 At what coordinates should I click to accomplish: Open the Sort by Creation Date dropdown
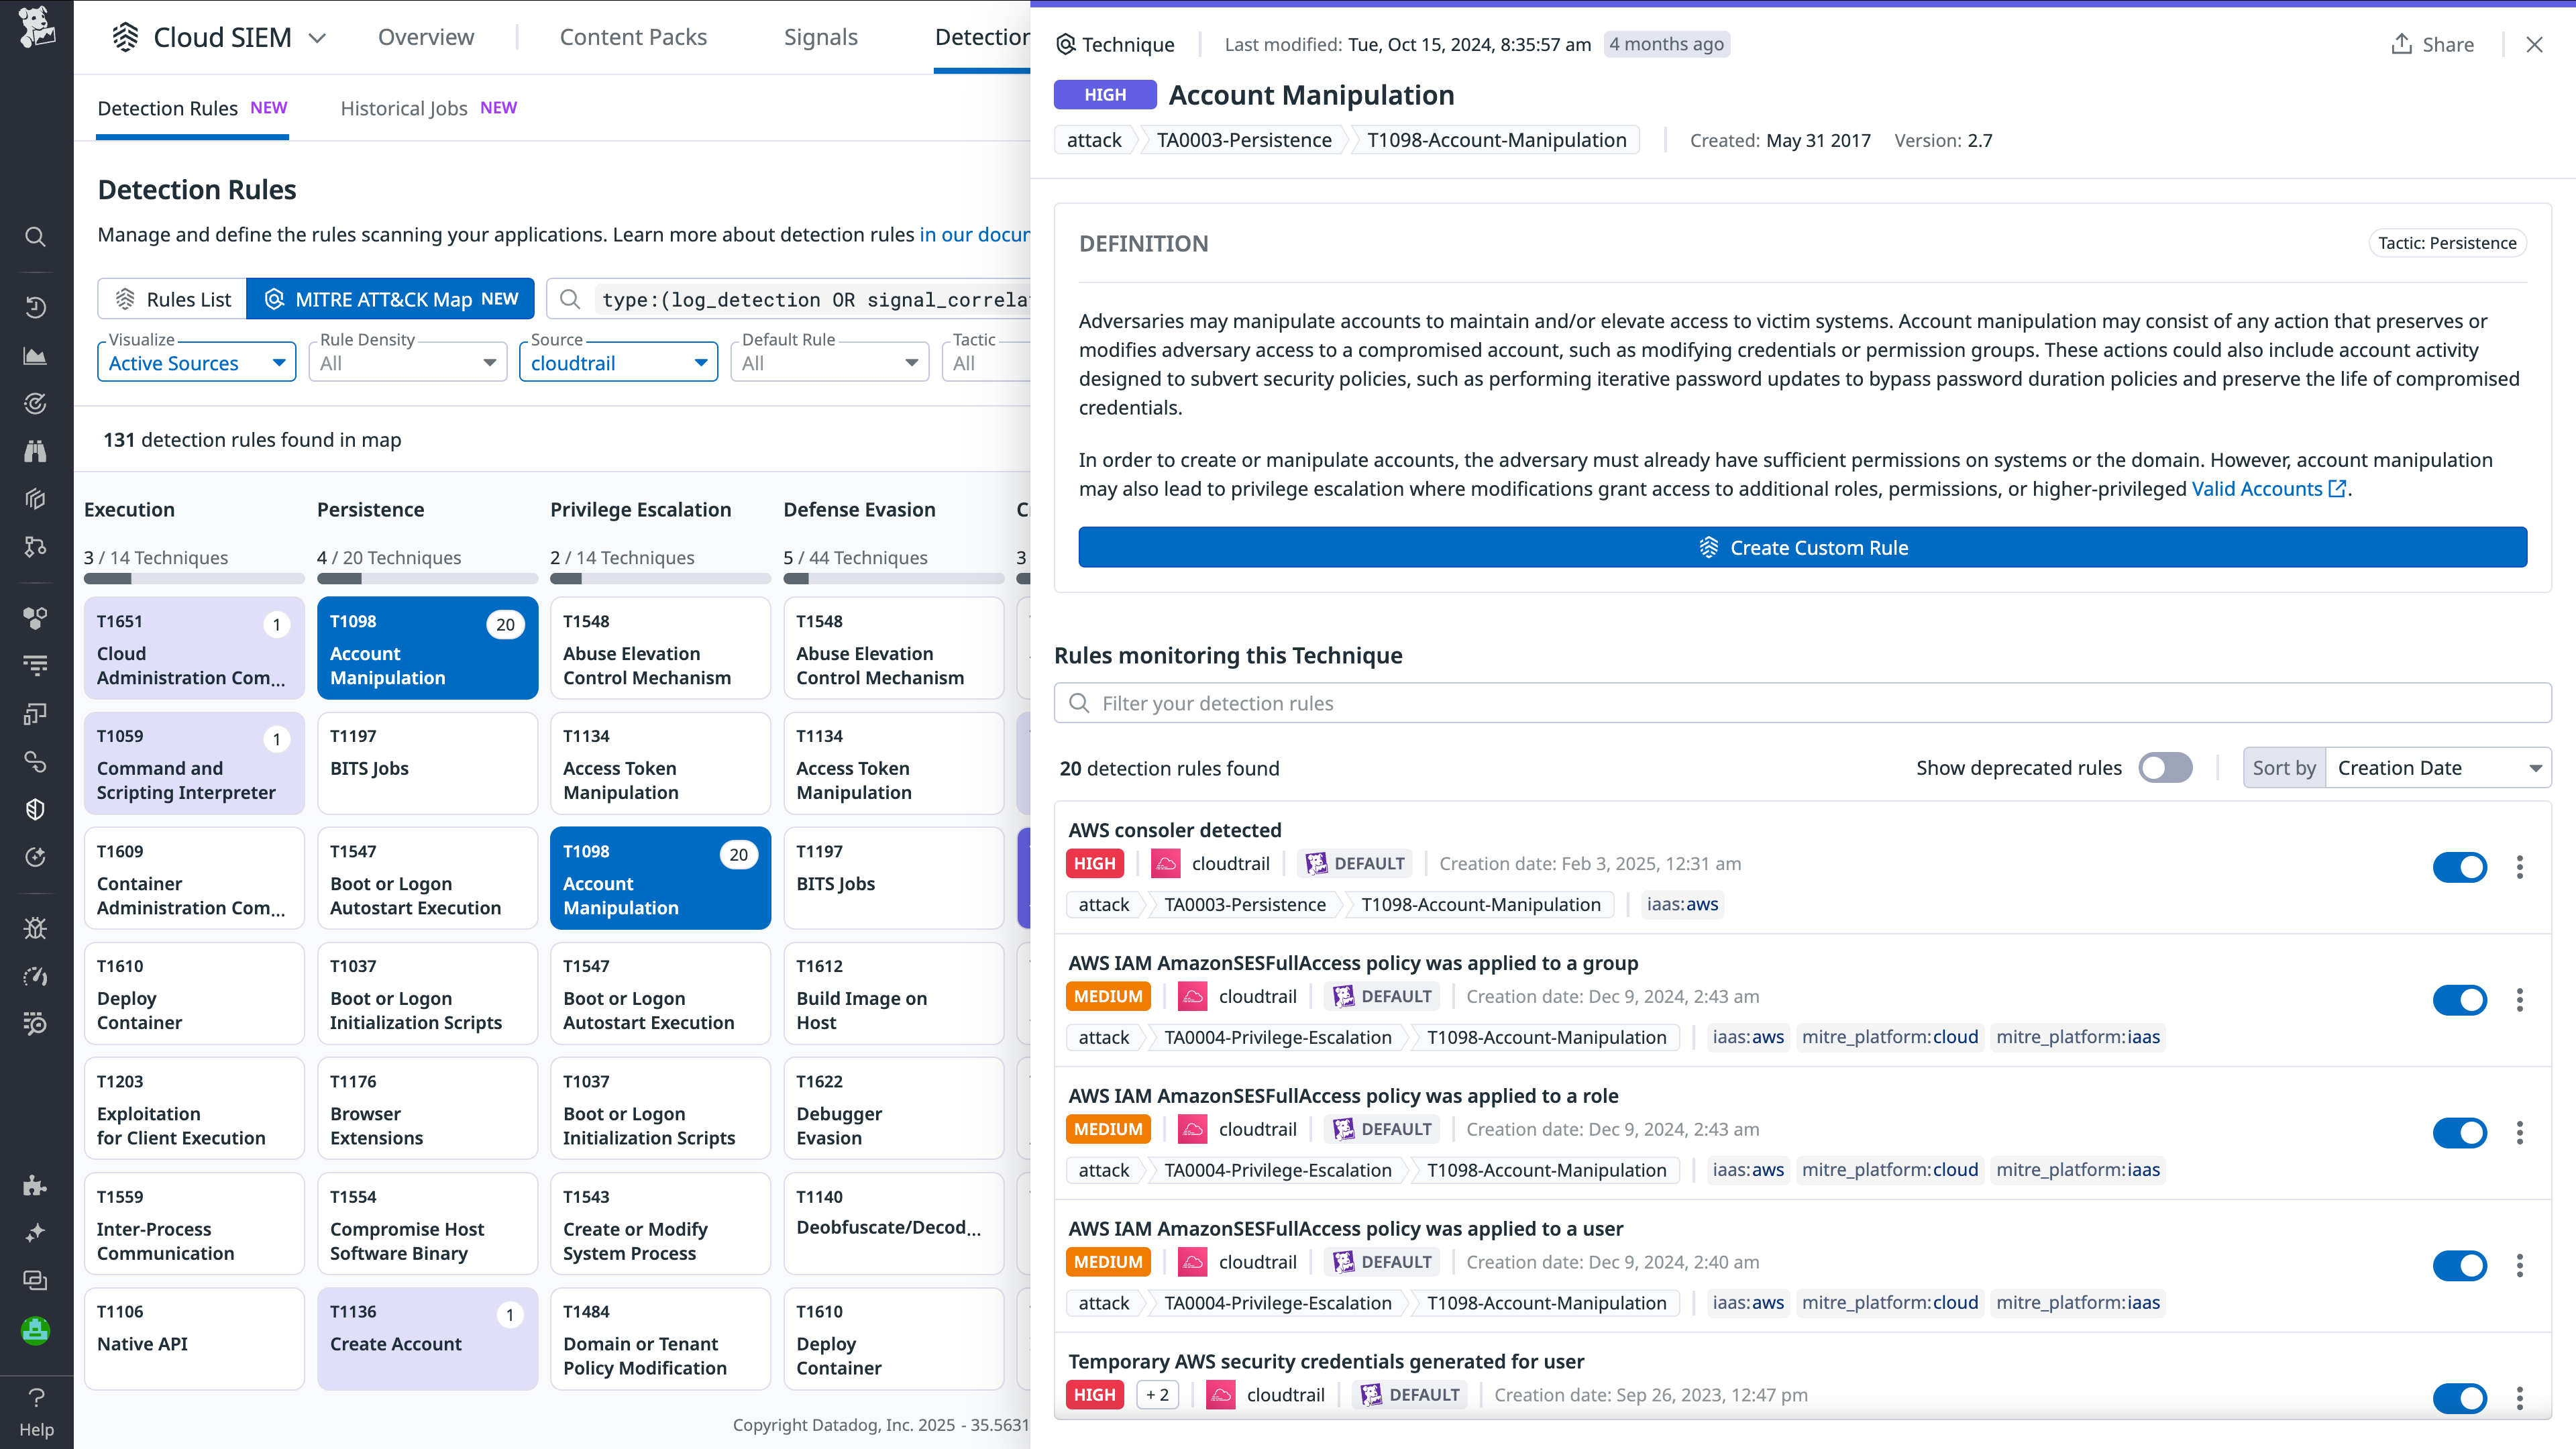2437,768
